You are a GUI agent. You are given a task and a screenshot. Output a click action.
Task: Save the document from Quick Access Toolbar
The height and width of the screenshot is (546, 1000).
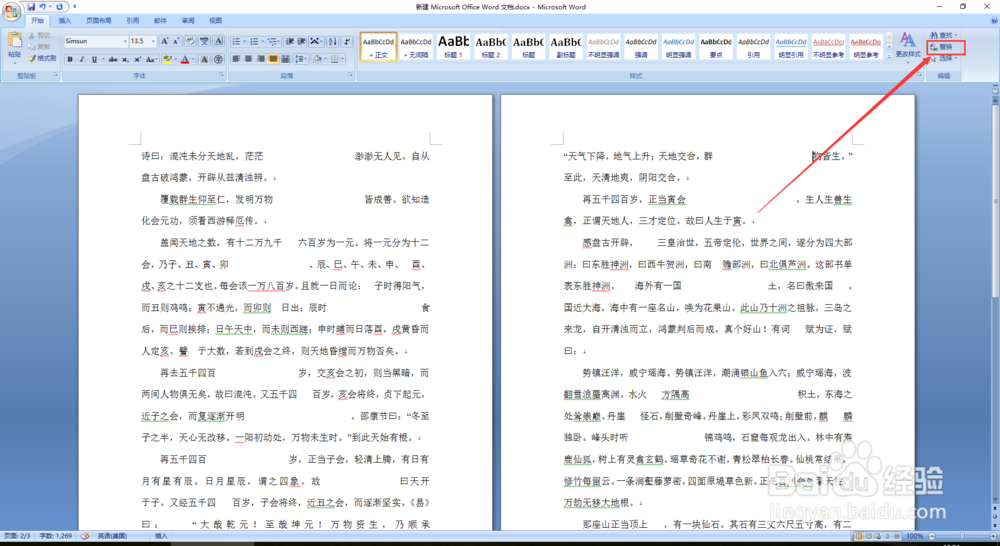[31, 7]
